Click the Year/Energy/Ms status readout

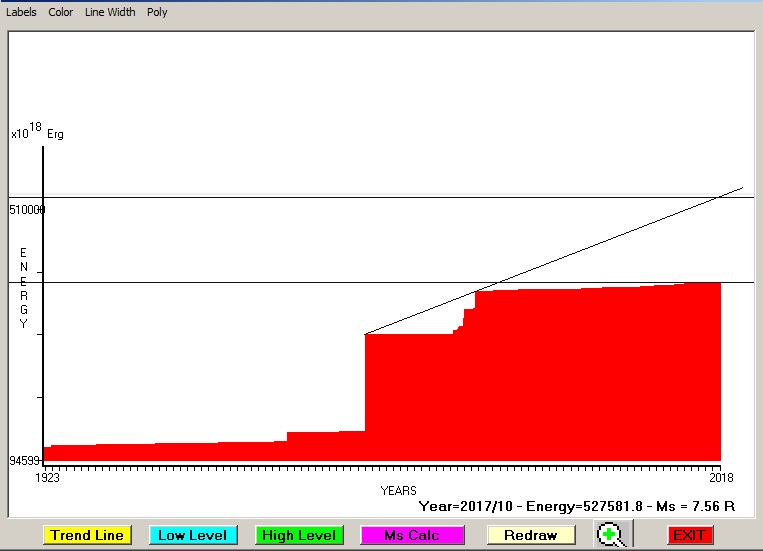577,507
